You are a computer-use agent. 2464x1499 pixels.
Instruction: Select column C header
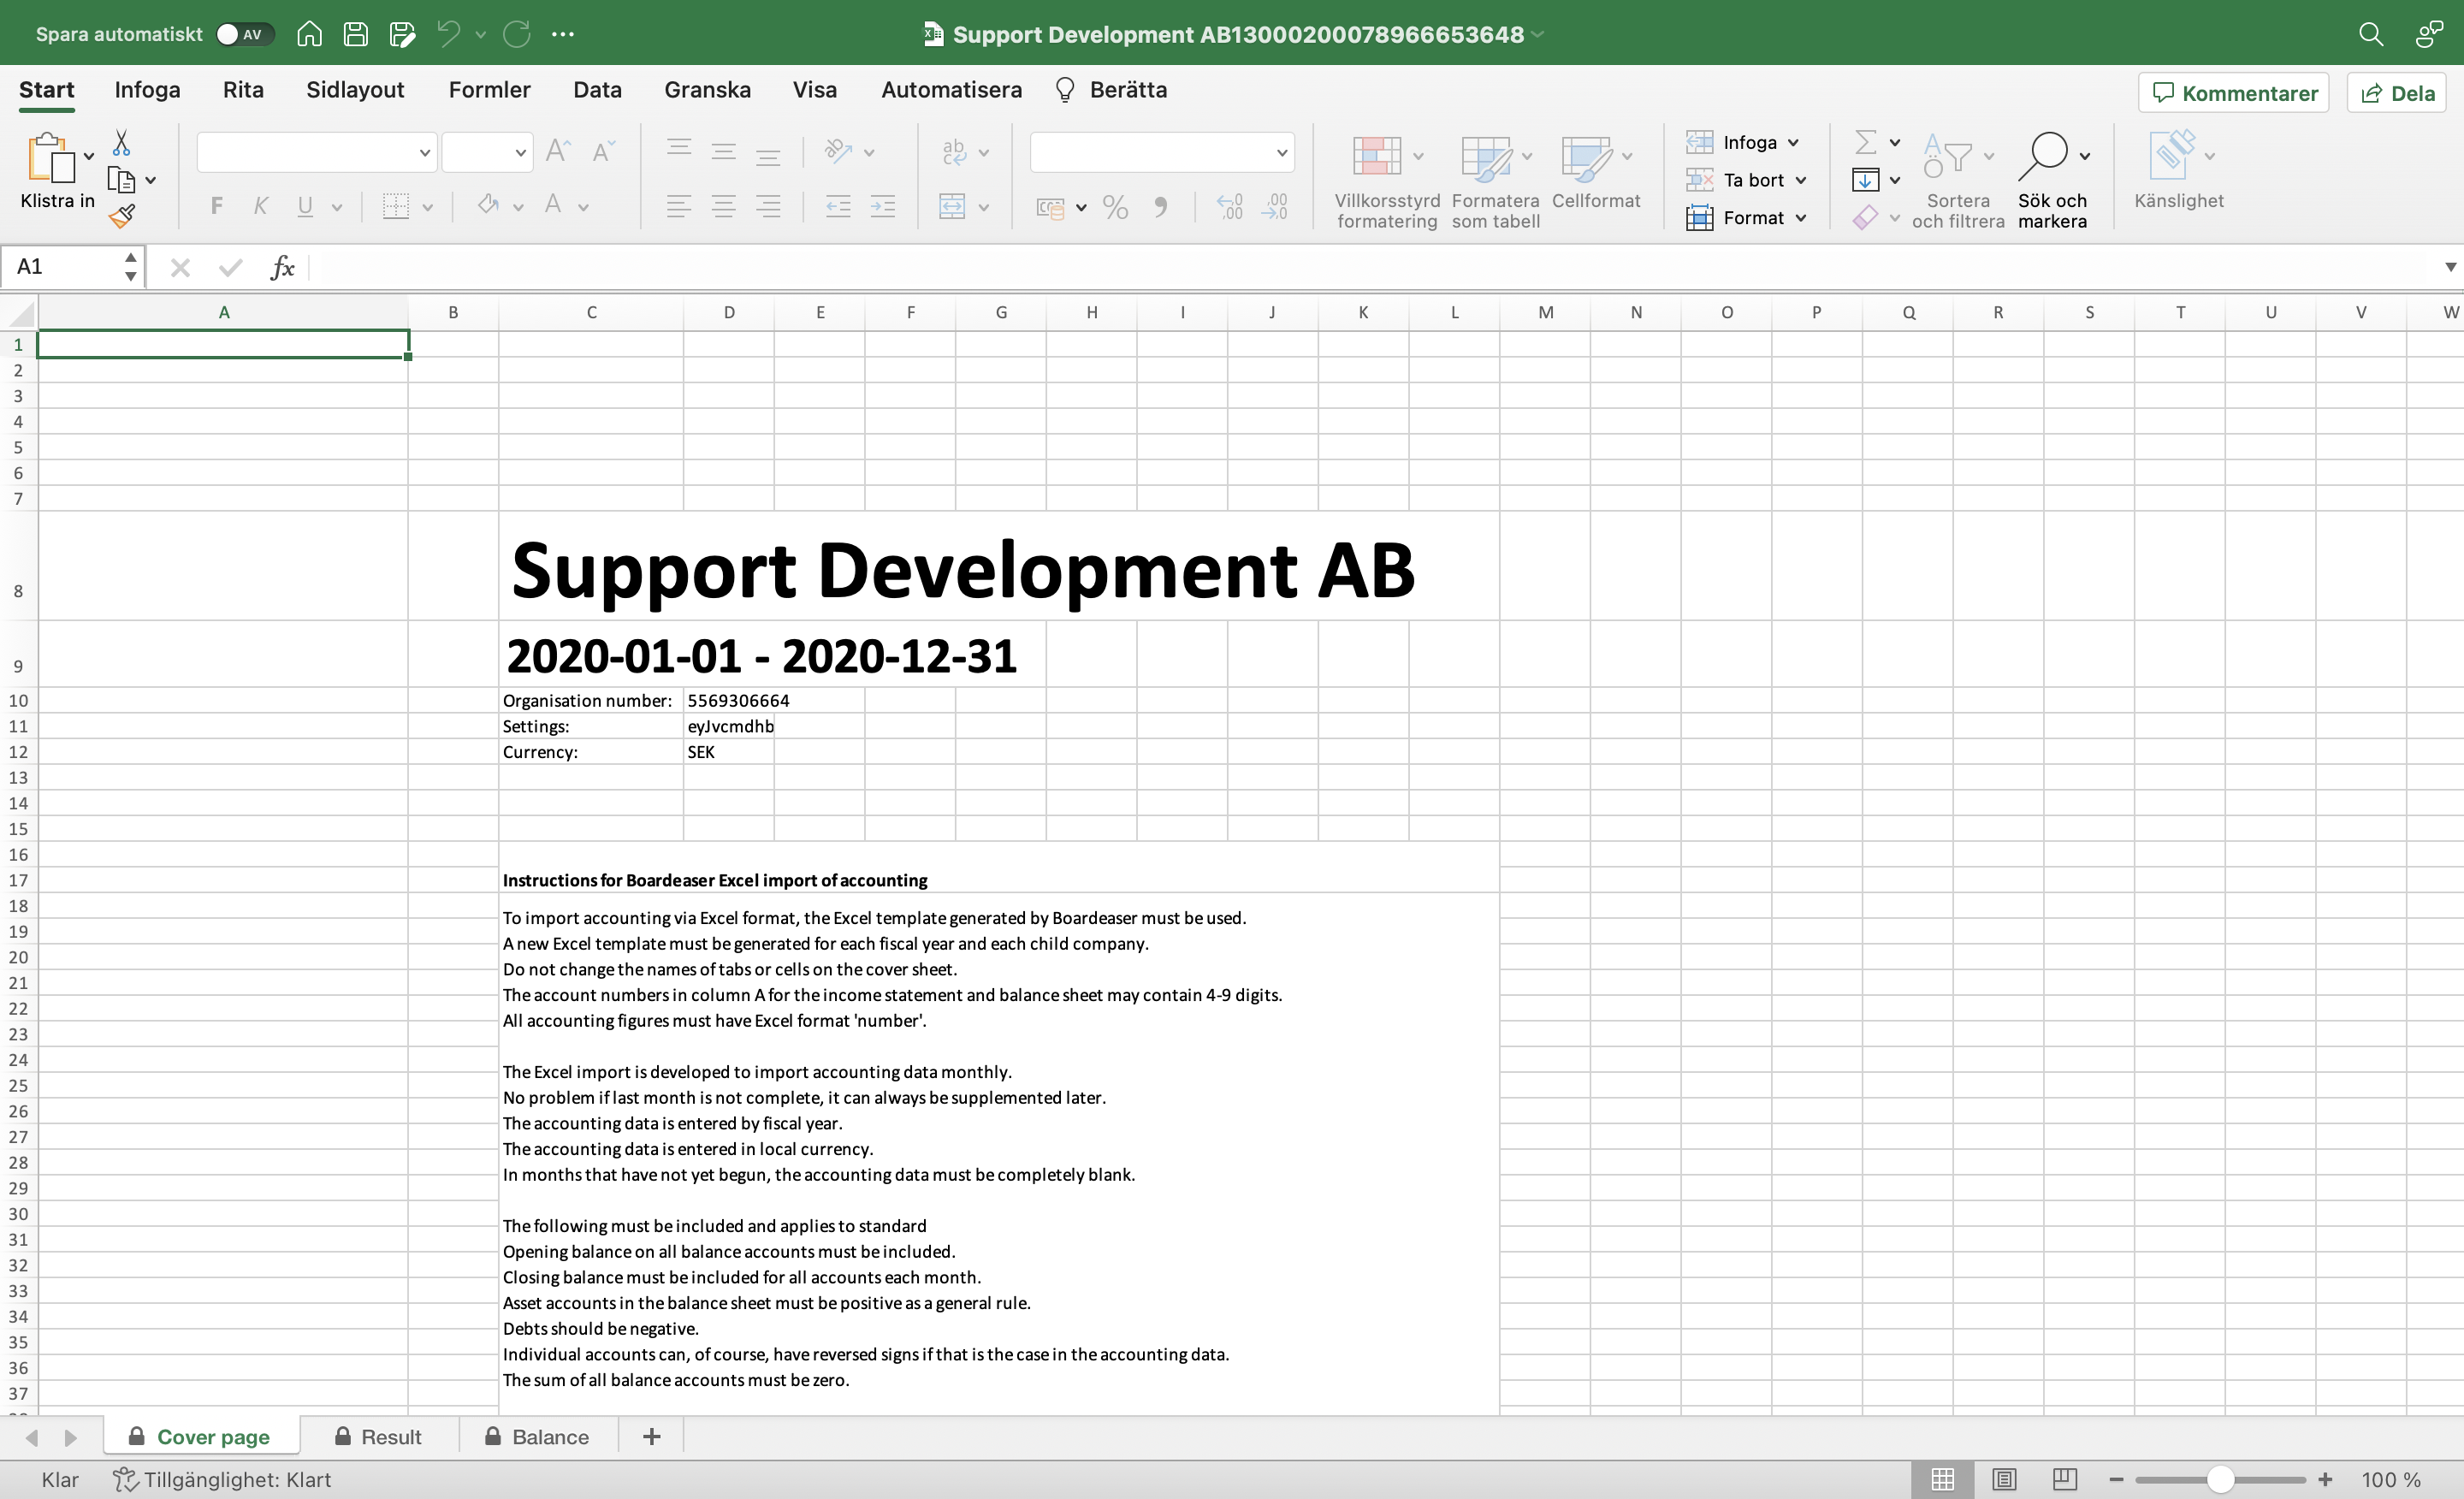(x=591, y=312)
